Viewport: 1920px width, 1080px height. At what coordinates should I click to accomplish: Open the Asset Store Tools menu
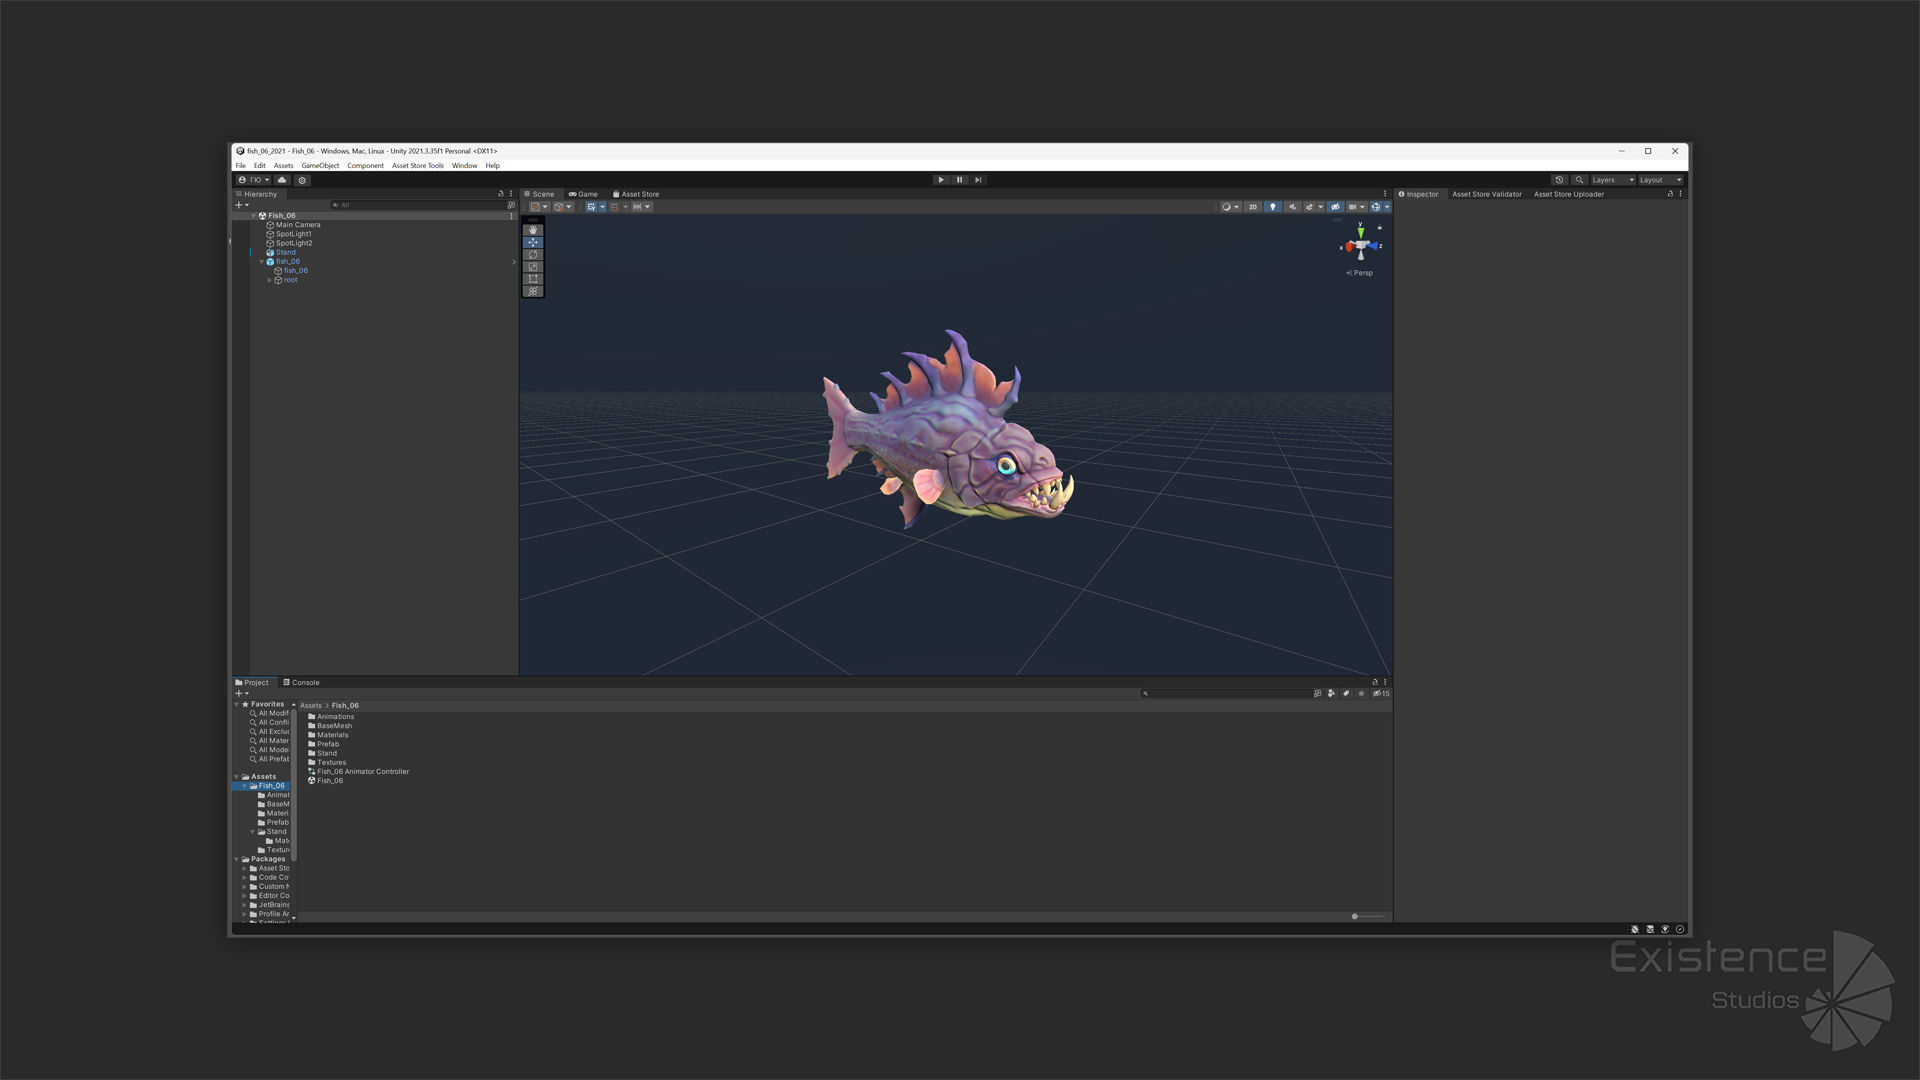point(417,166)
